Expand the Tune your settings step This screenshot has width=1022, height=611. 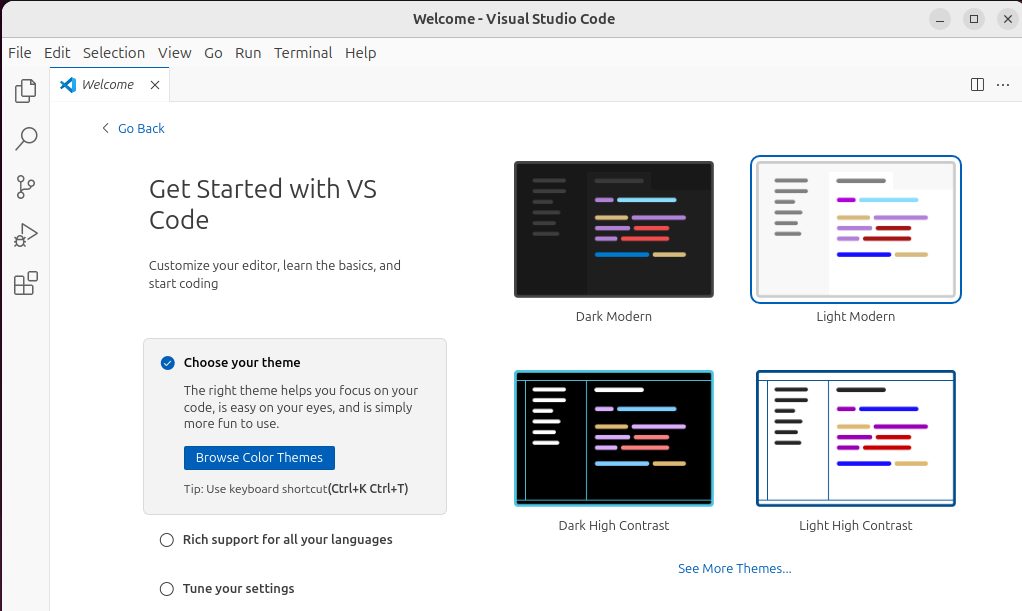tap(239, 589)
